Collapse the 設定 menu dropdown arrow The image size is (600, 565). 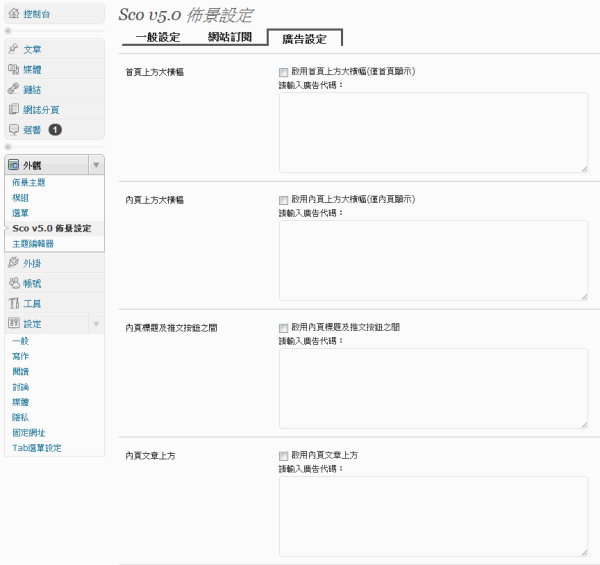[96, 324]
